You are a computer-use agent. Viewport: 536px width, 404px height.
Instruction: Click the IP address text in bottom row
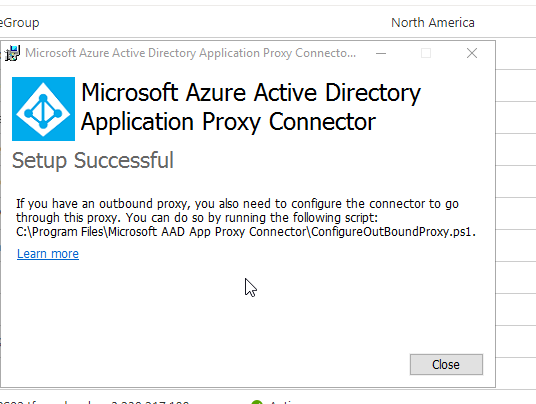pos(150,402)
